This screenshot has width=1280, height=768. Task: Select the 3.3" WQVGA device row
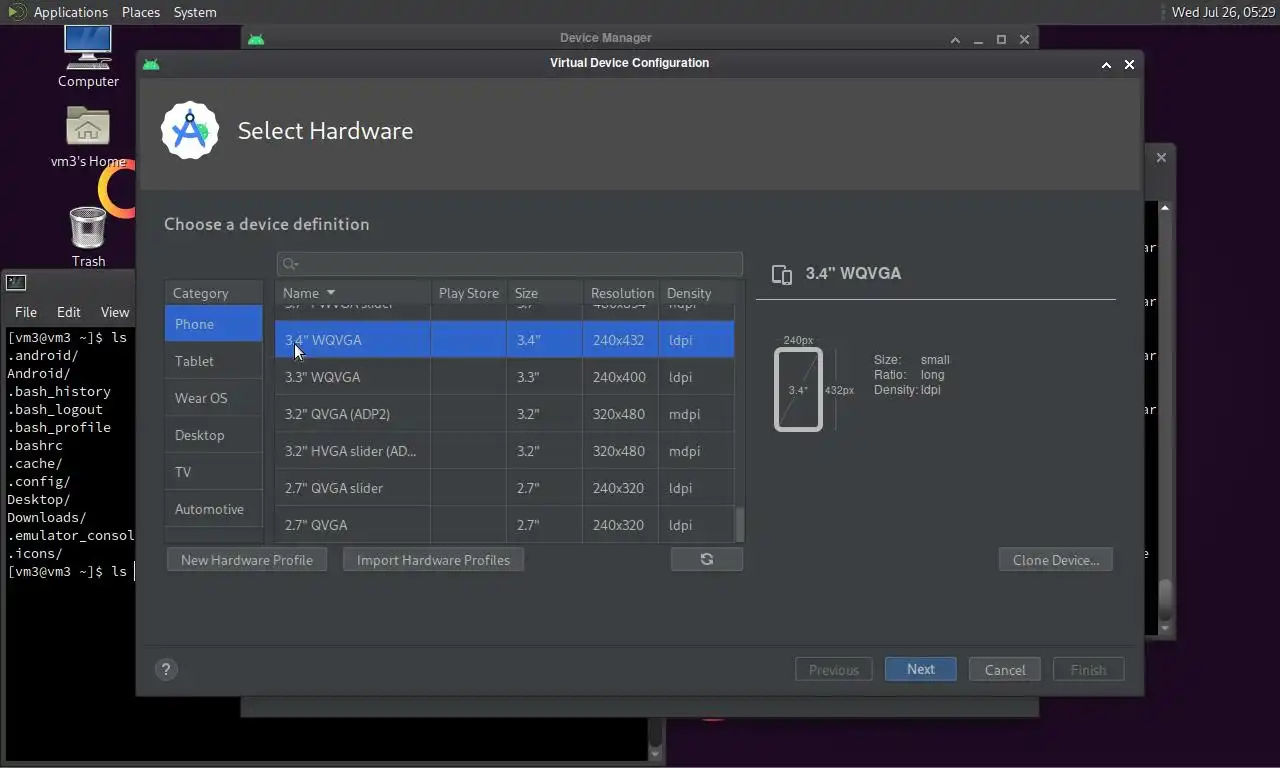point(505,377)
